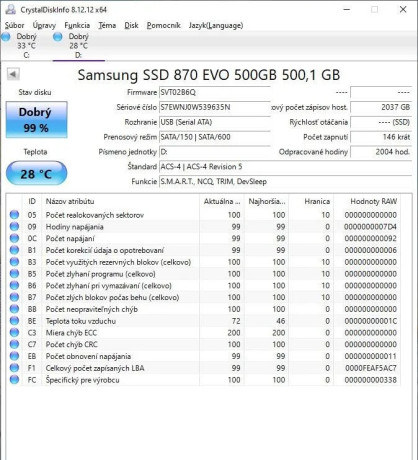Close the CrystalDiskInfo window

point(403,9)
